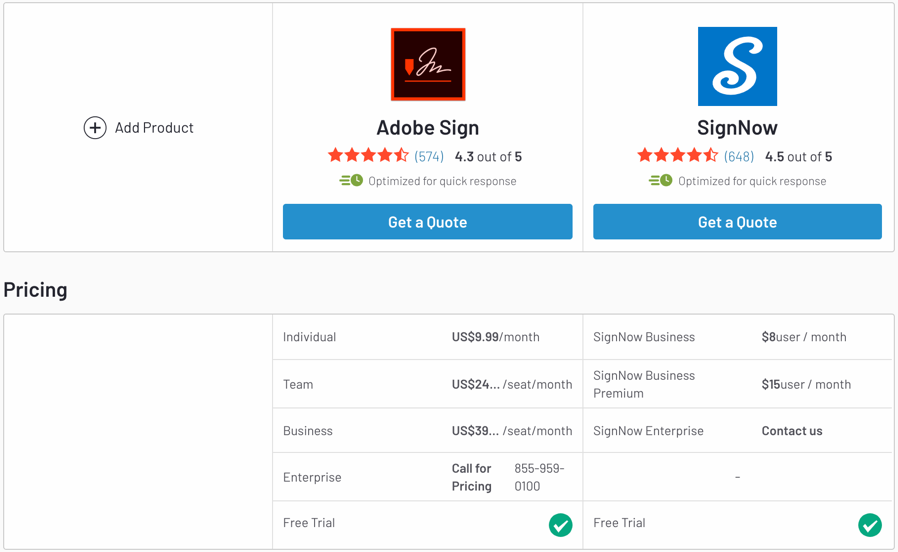The image size is (898, 552).
Task: Click the SignNow logo icon
Action: 737,66
